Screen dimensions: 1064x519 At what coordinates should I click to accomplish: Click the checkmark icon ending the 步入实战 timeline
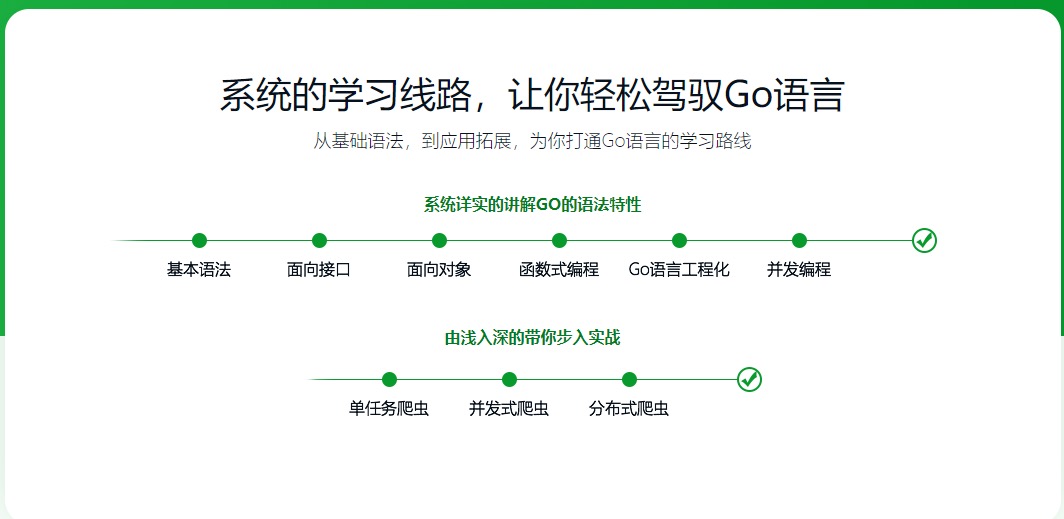pos(749,379)
